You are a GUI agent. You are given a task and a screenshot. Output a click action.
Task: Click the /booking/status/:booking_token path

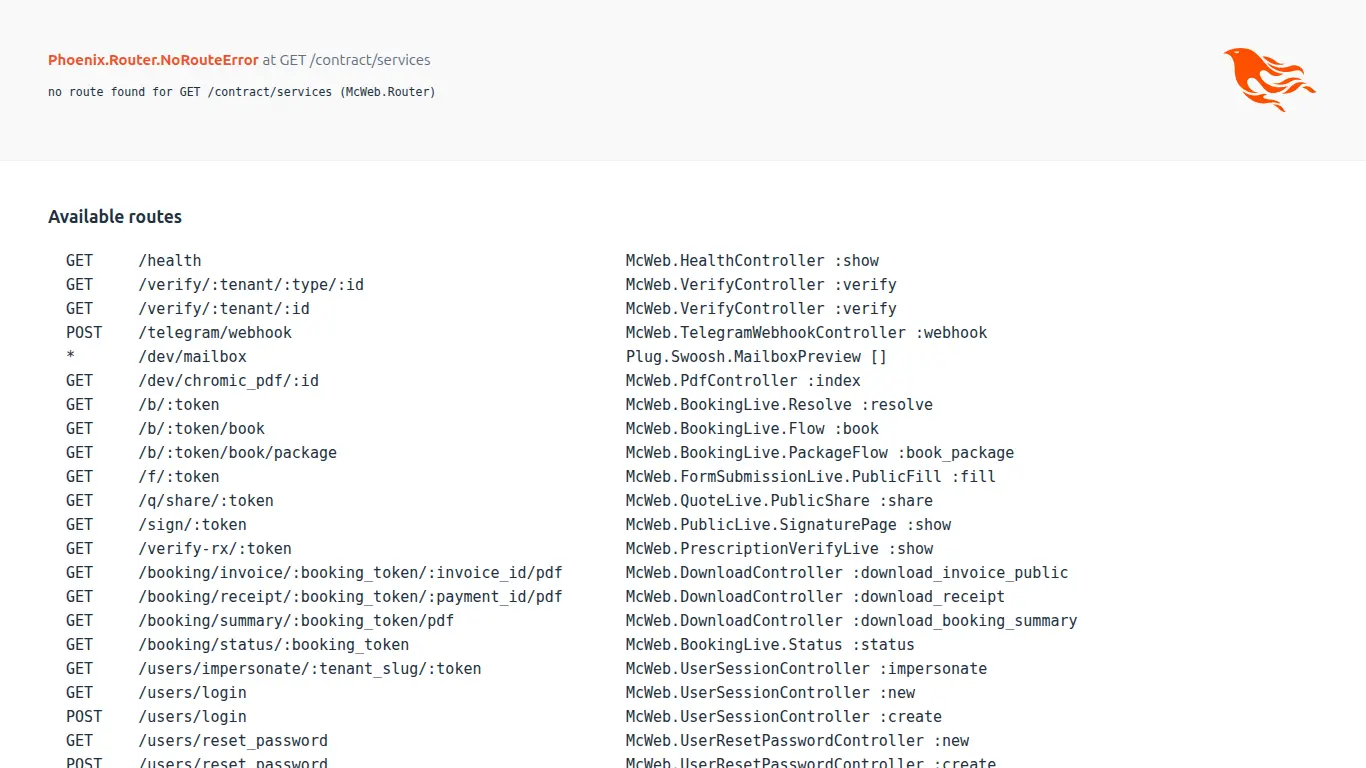(x=274, y=645)
